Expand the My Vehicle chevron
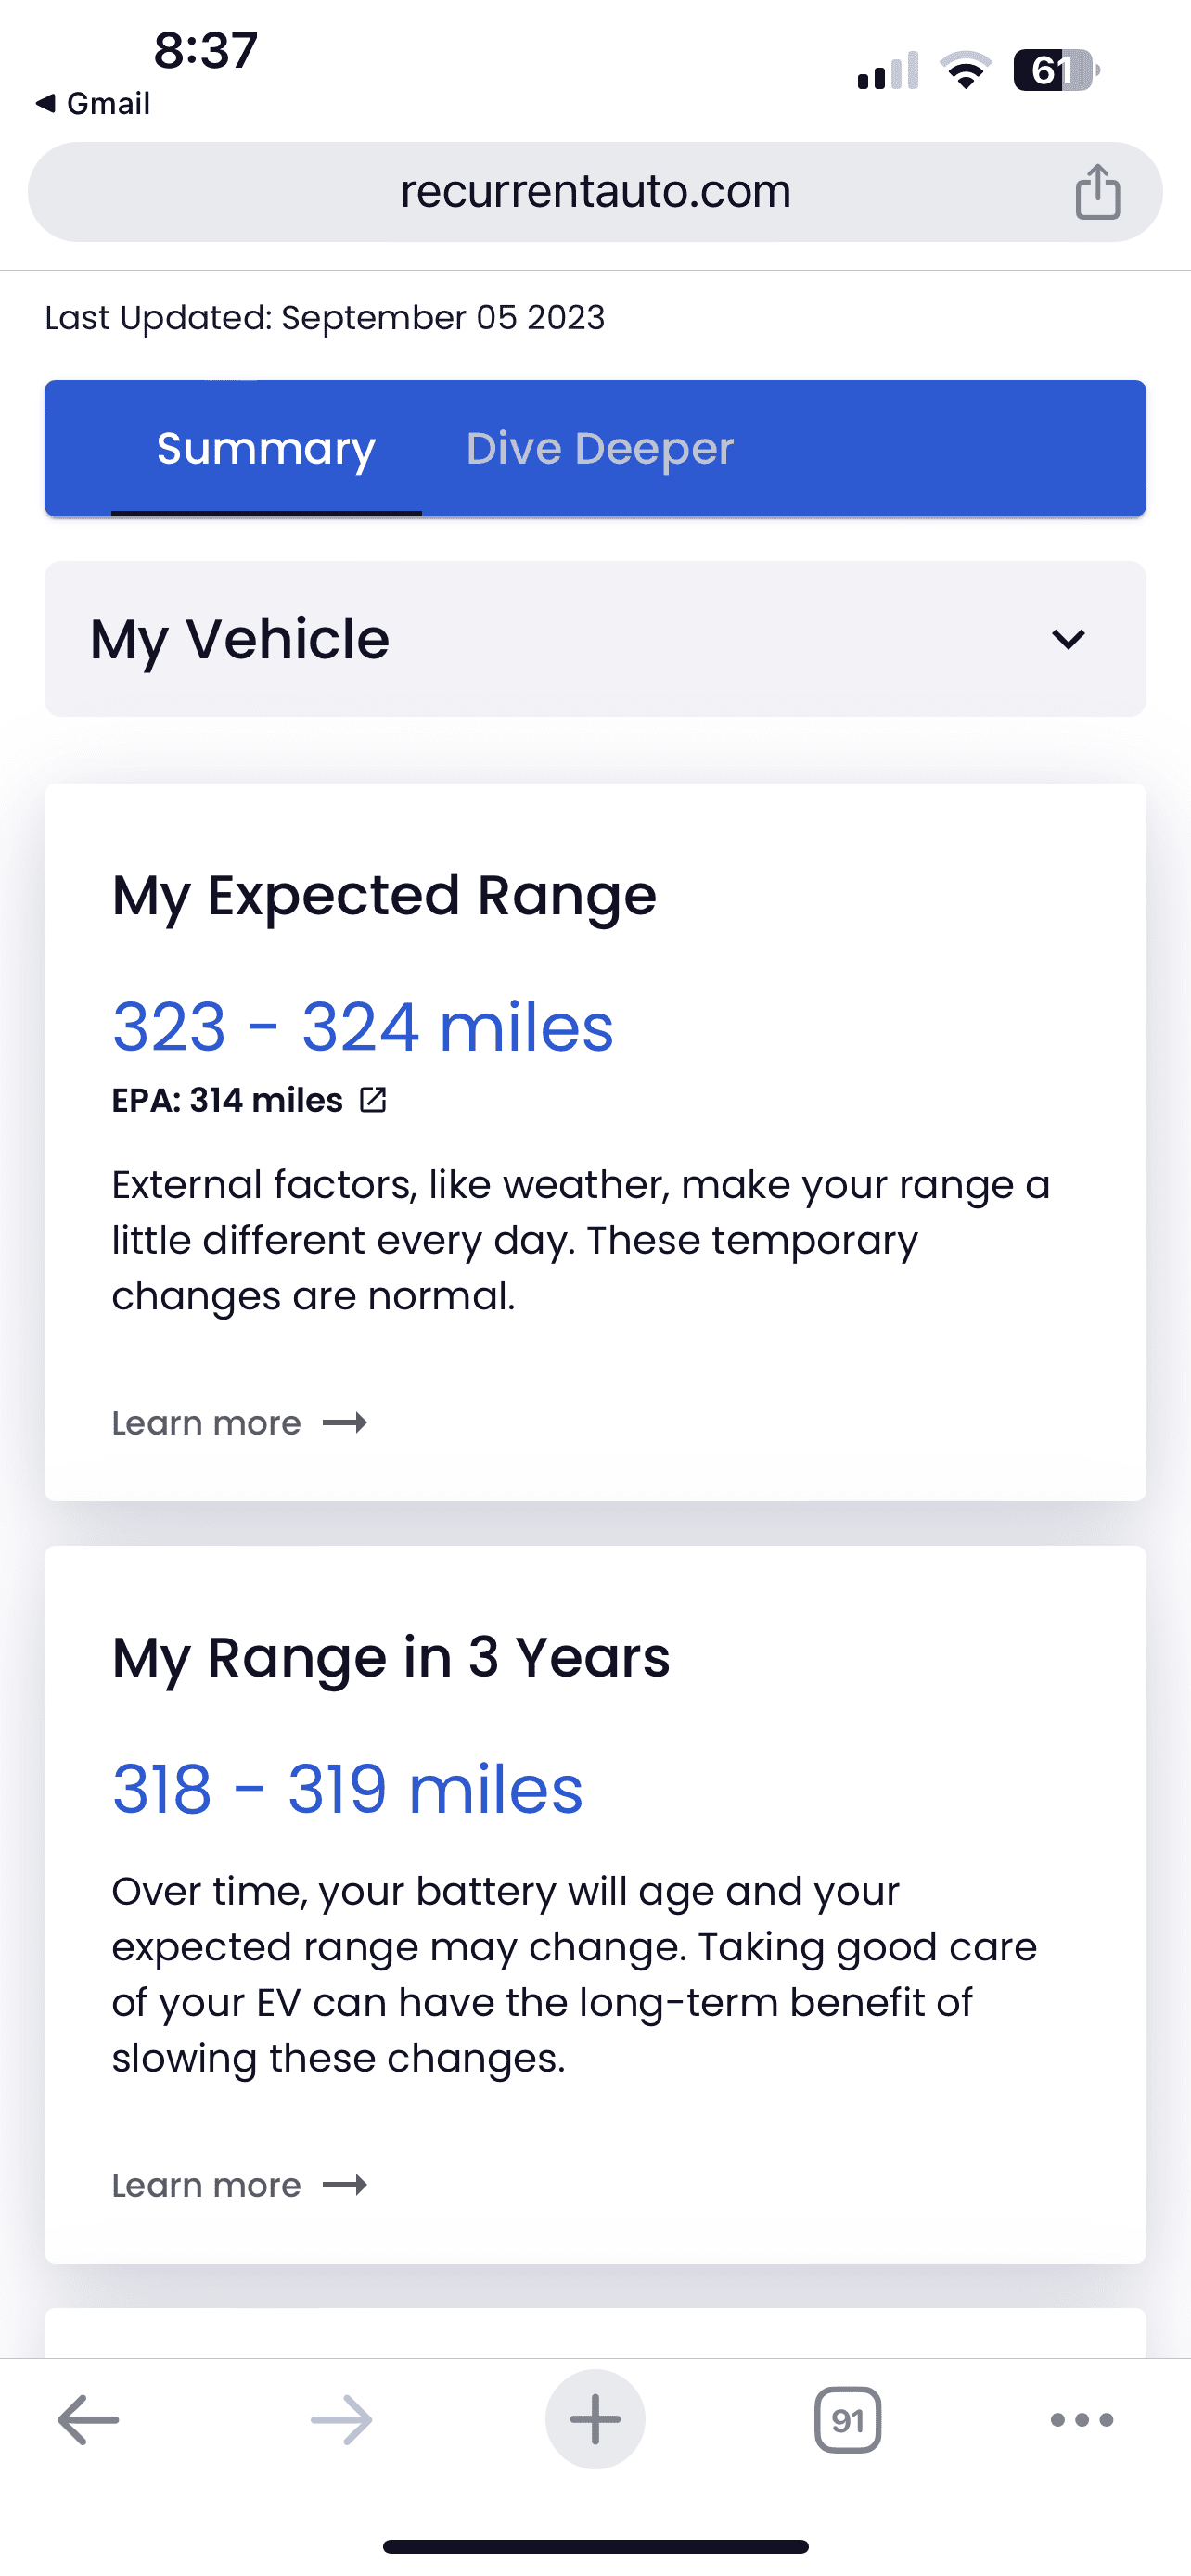 click(1068, 639)
